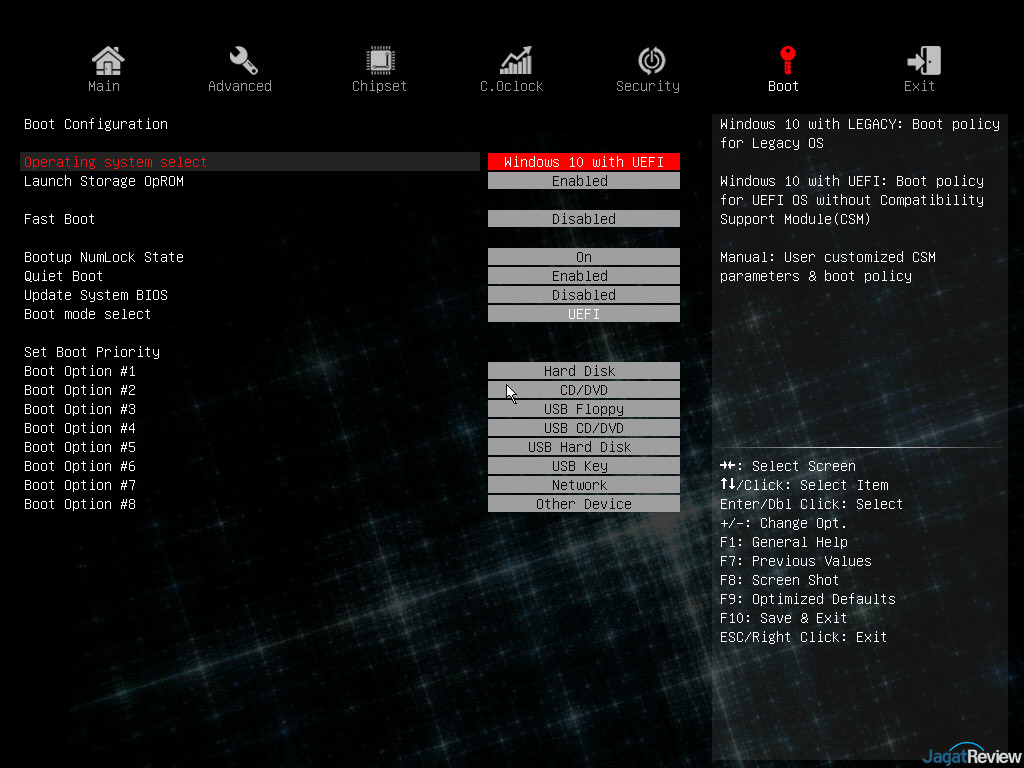
Task: Open Boot mode select UEFI dropdown
Action: pyautogui.click(x=583, y=314)
